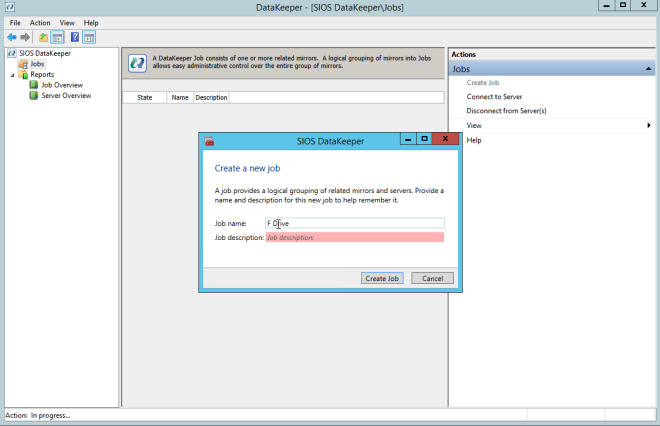Collapse the Jobs section in Actions pane

[x=648, y=69]
